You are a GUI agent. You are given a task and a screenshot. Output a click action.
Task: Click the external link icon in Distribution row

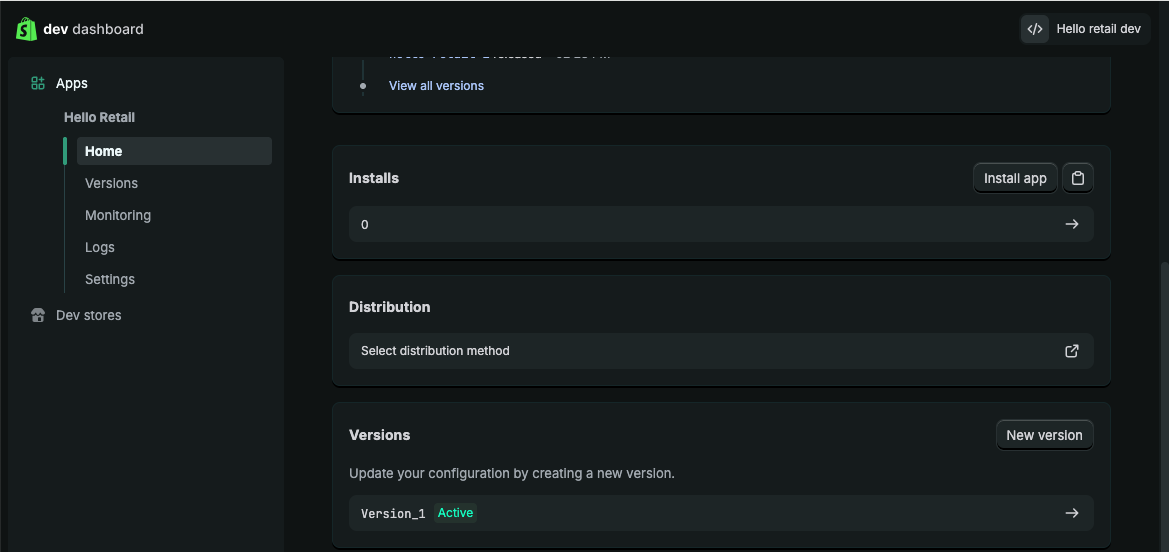coord(1072,351)
